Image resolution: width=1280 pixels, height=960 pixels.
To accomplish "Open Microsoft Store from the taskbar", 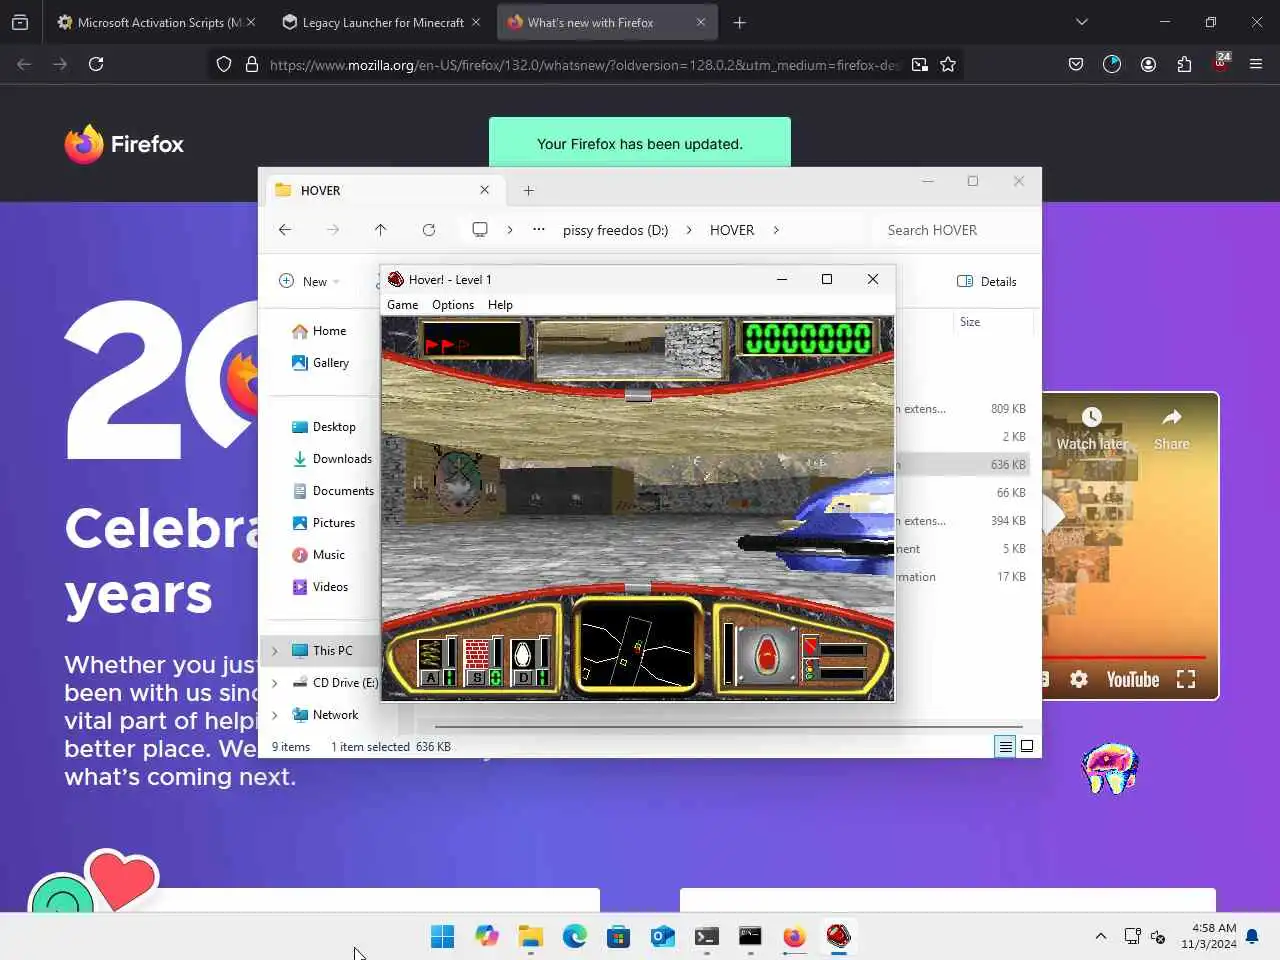I will pos(618,936).
